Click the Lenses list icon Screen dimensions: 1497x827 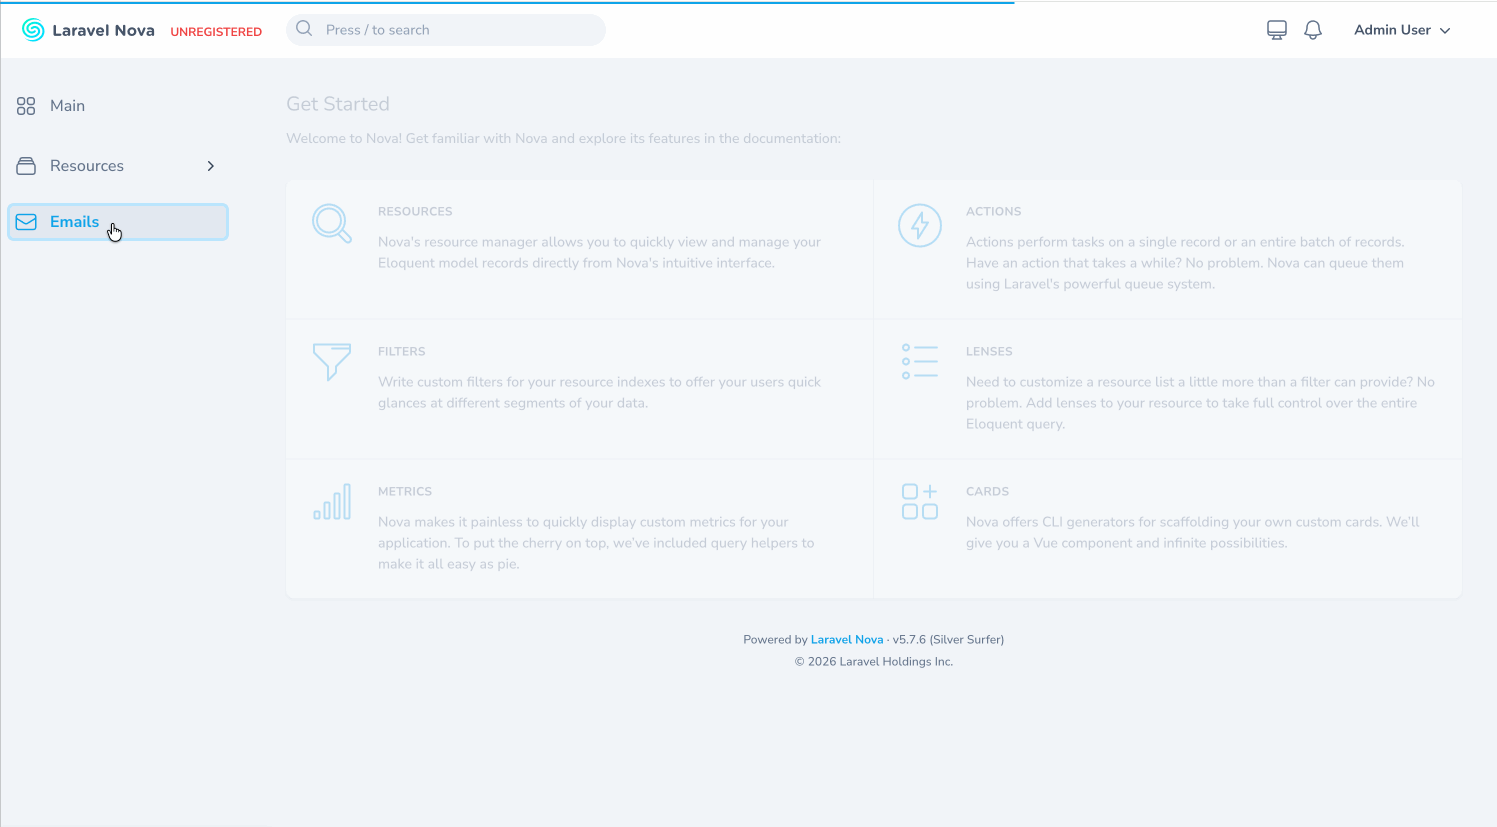point(919,361)
